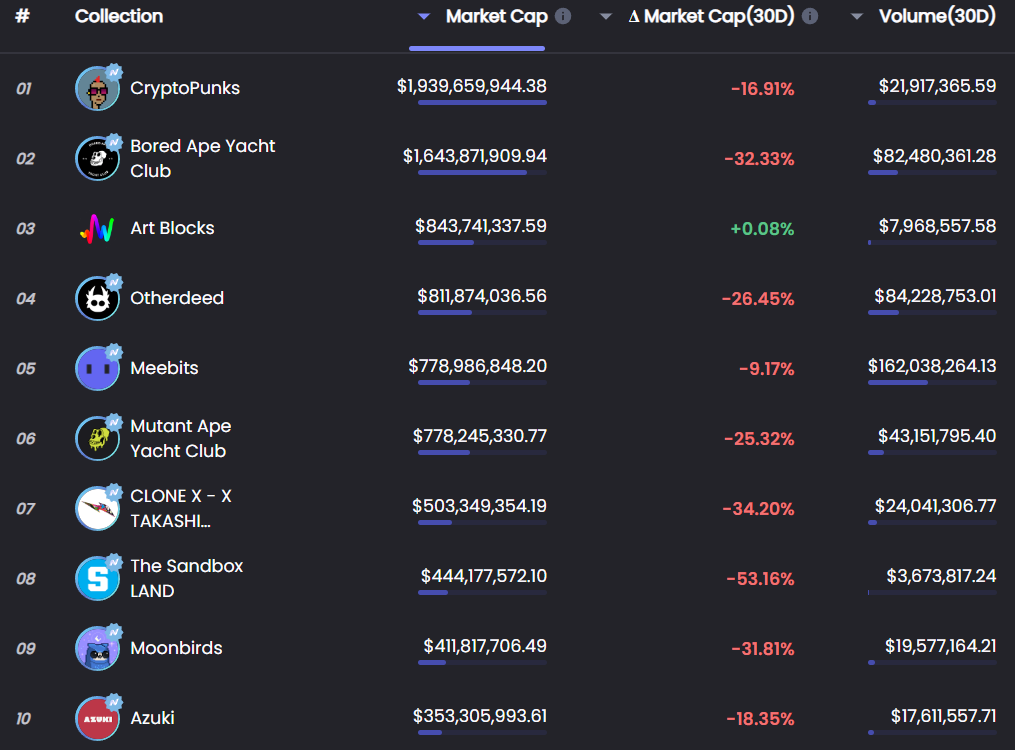The height and width of the screenshot is (750, 1015).
Task: Sort by Volume(30D) using its arrow
Action: [x=856, y=17]
